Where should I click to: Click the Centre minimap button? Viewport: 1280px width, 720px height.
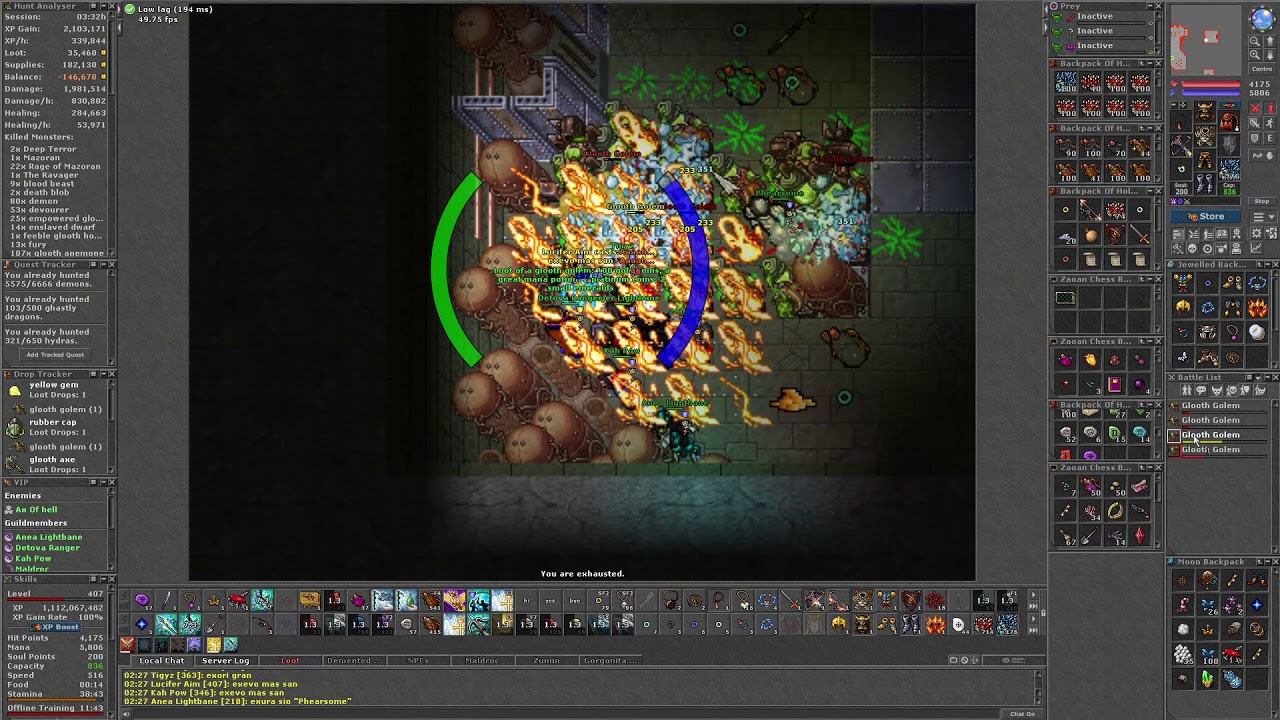pos(1262,69)
